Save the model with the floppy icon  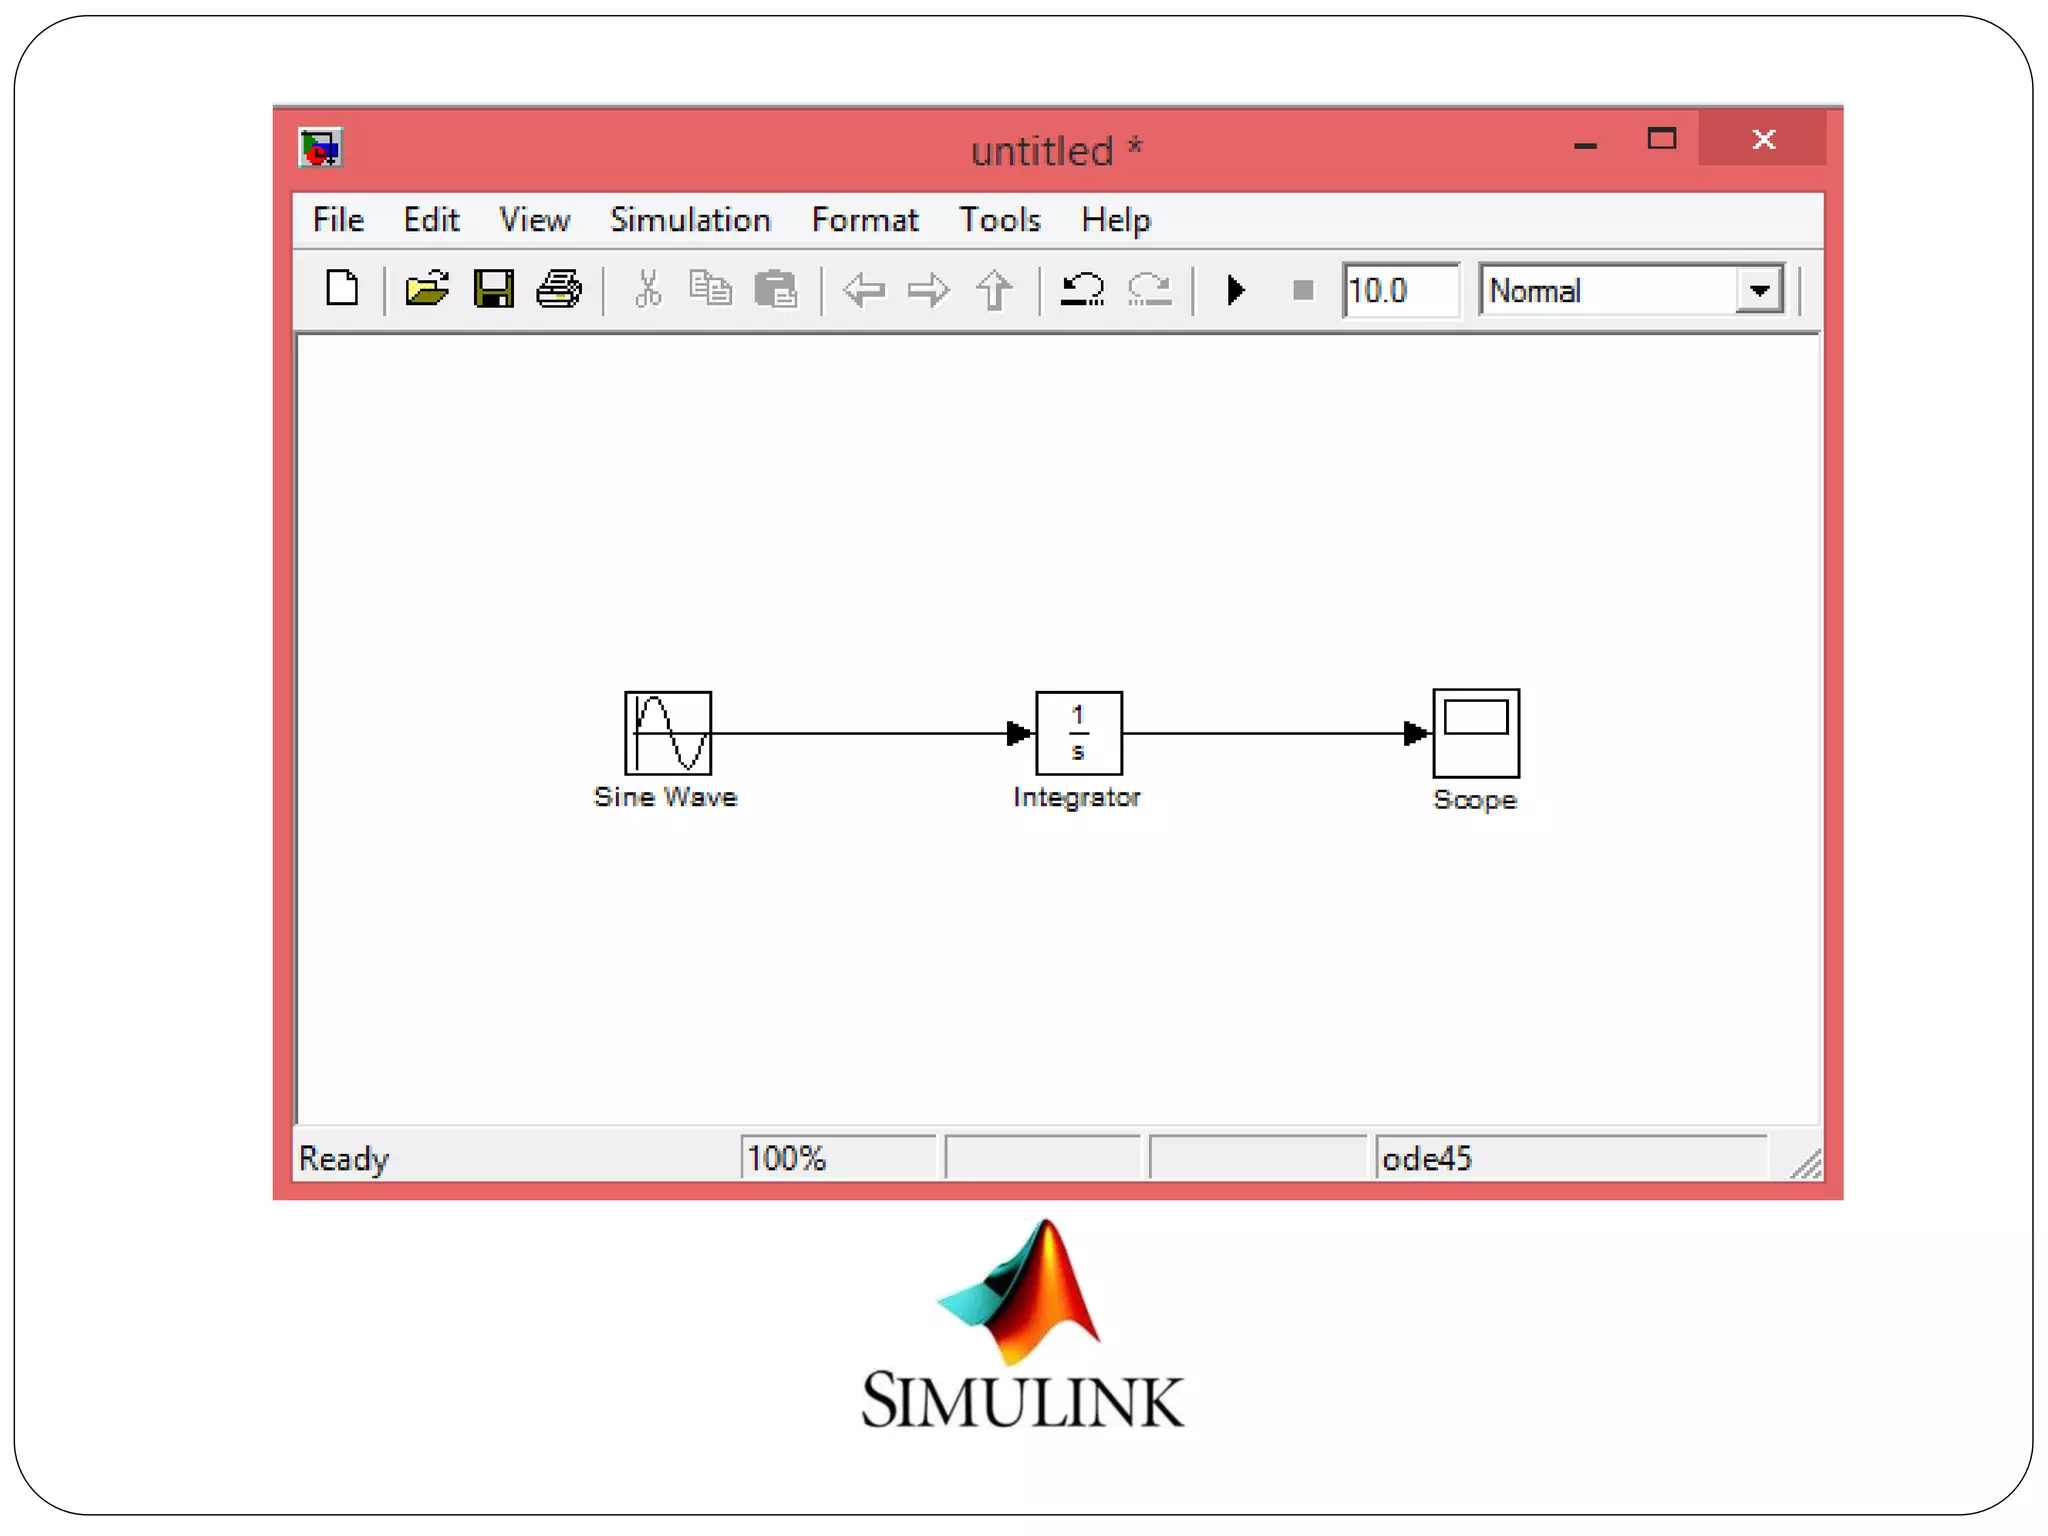494,289
